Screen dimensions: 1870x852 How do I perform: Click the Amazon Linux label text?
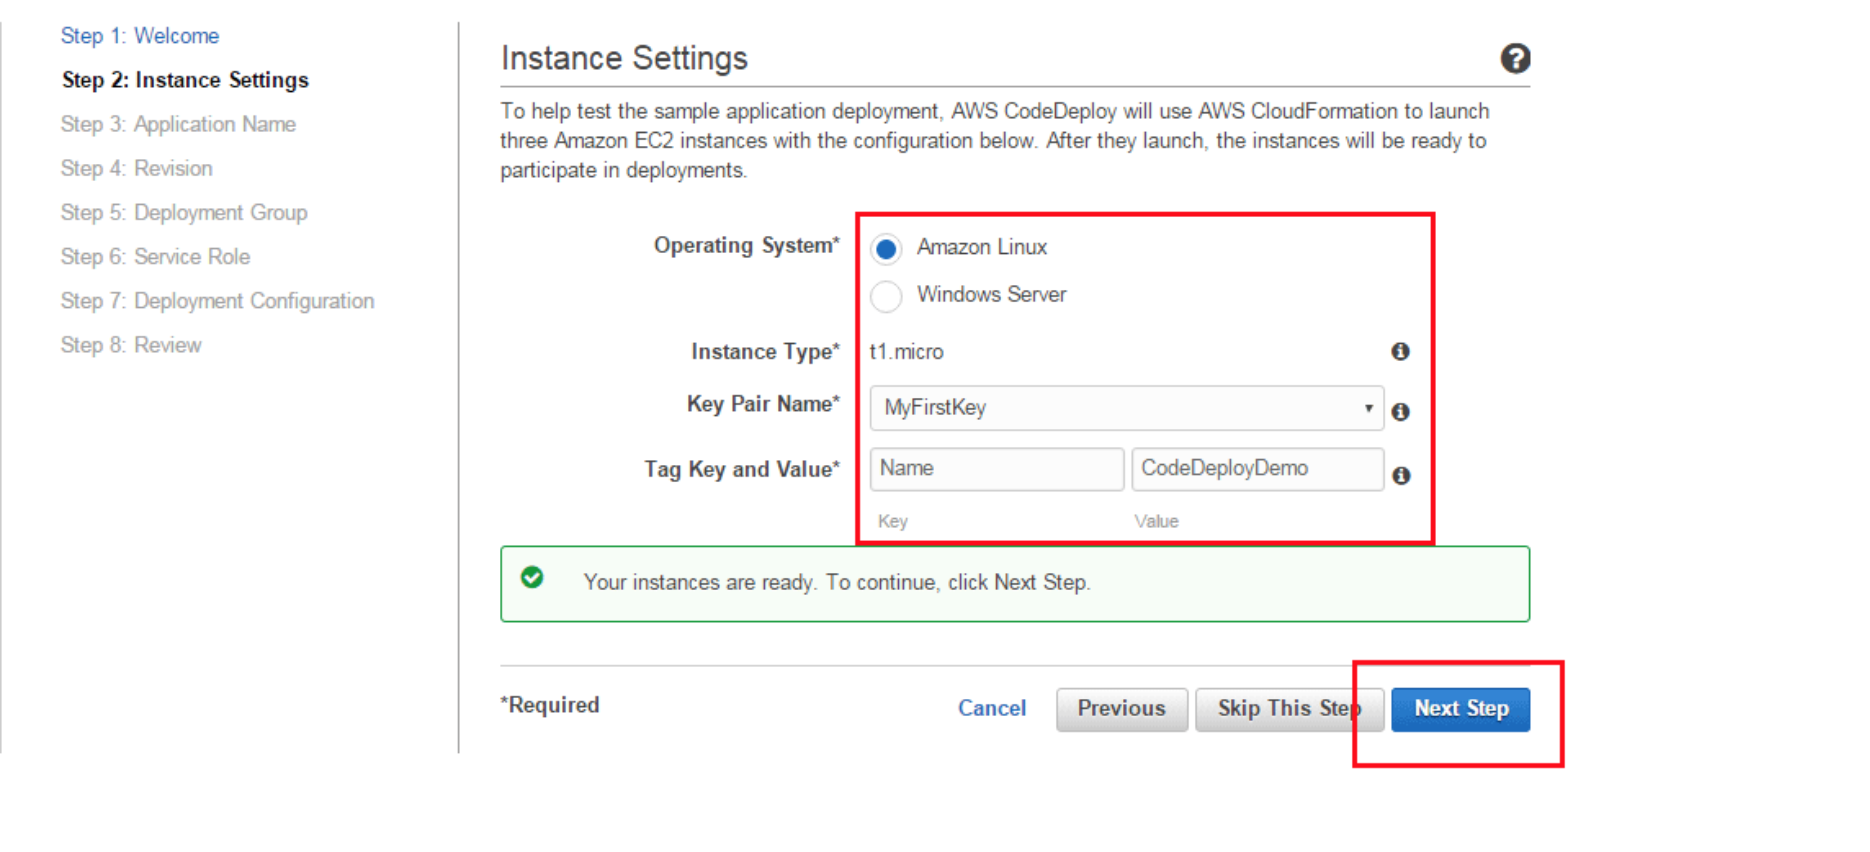point(982,247)
